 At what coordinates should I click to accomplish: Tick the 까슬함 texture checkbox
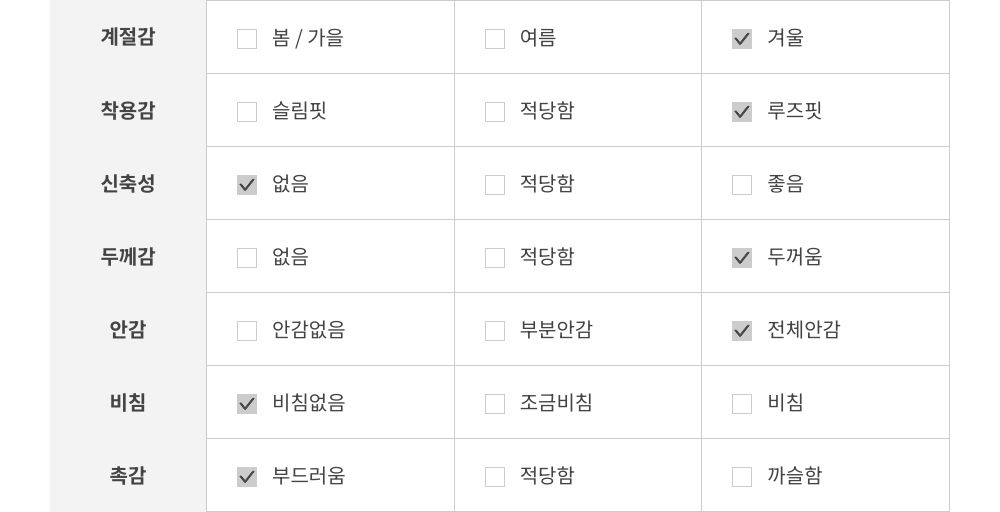click(x=742, y=477)
